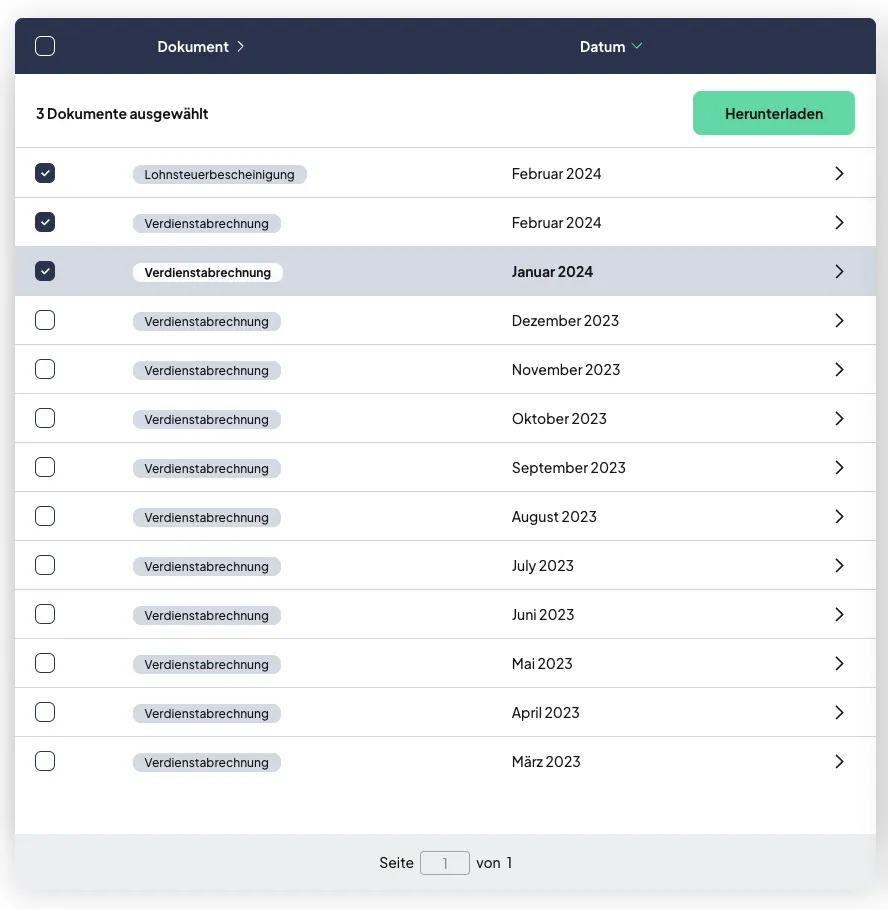Click chevron icon for November 2023 row
This screenshot has height=909, width=888.
[x=839, y=370]
